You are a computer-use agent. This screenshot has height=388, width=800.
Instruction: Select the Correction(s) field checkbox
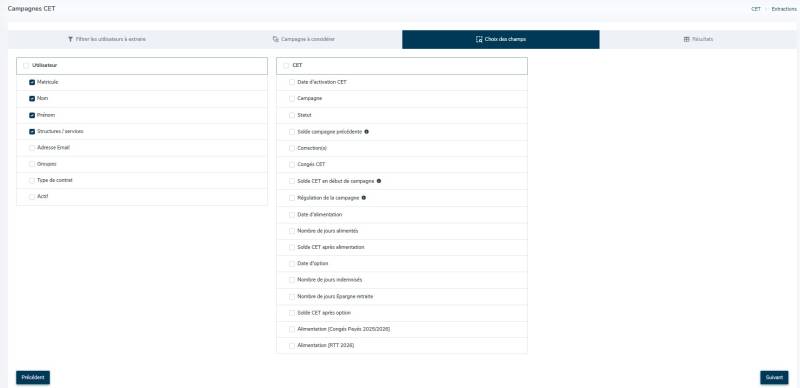click(292, 148)
